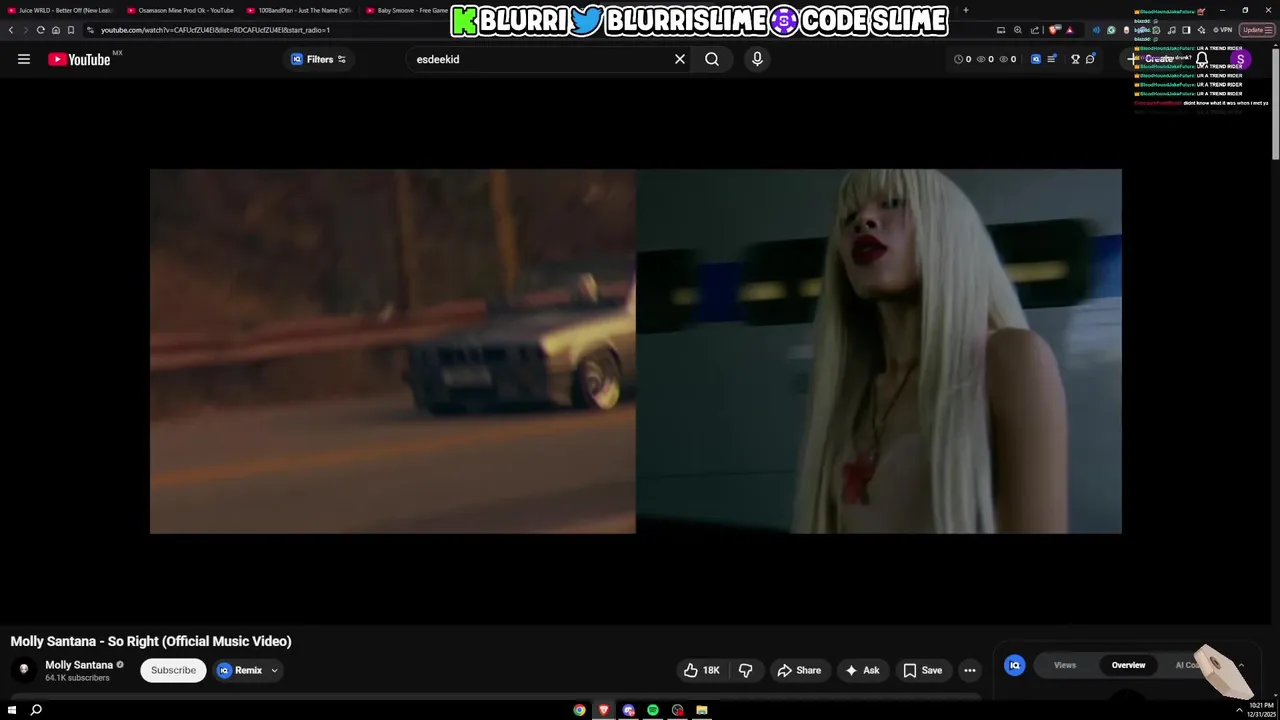Image resolution: width=1280 pixels, height=720 pixels.
Task: Click the browser Update button
Action: [1255, 30]
